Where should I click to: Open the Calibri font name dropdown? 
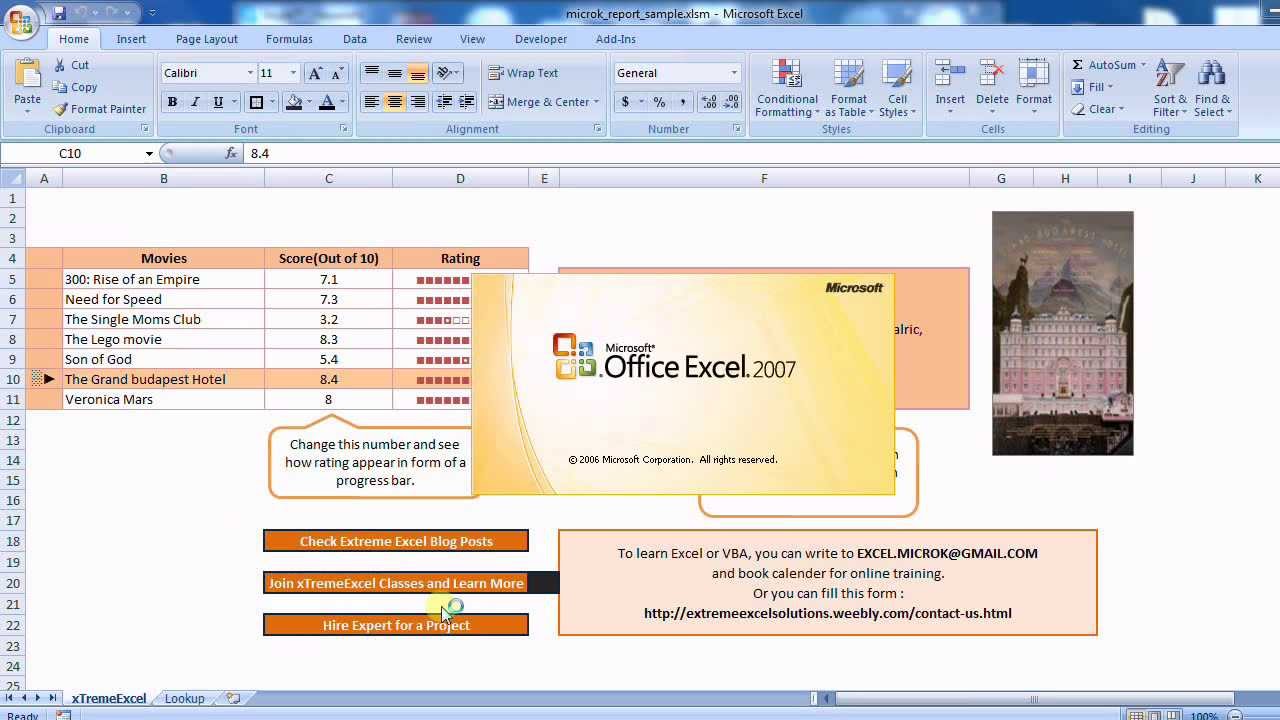(x=250, y=73)
